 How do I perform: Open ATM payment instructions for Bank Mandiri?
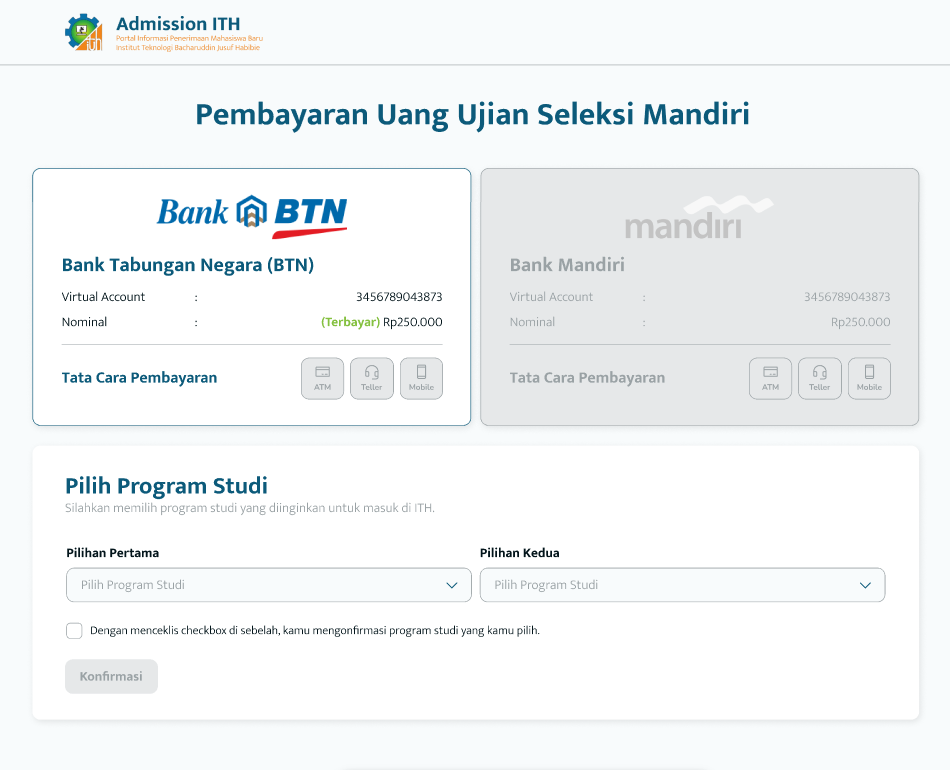[x=770, y=379]
